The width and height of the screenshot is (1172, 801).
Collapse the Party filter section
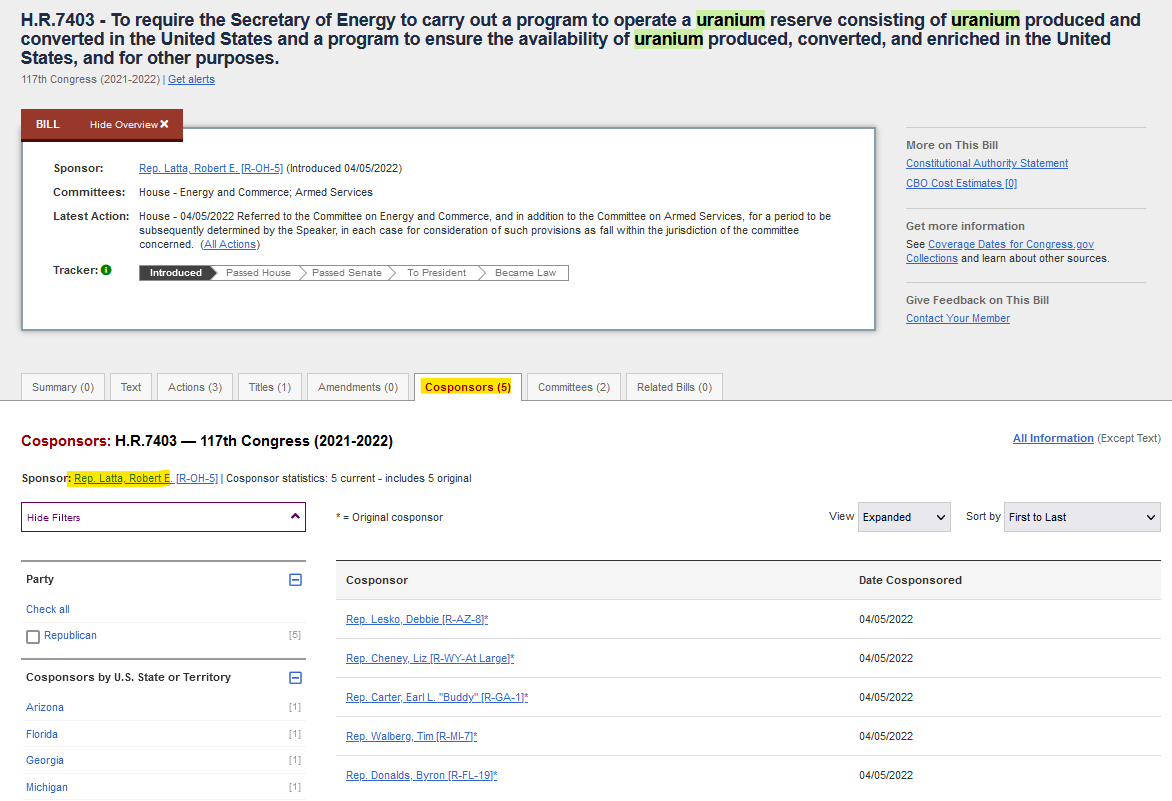[x=295, y=580]
